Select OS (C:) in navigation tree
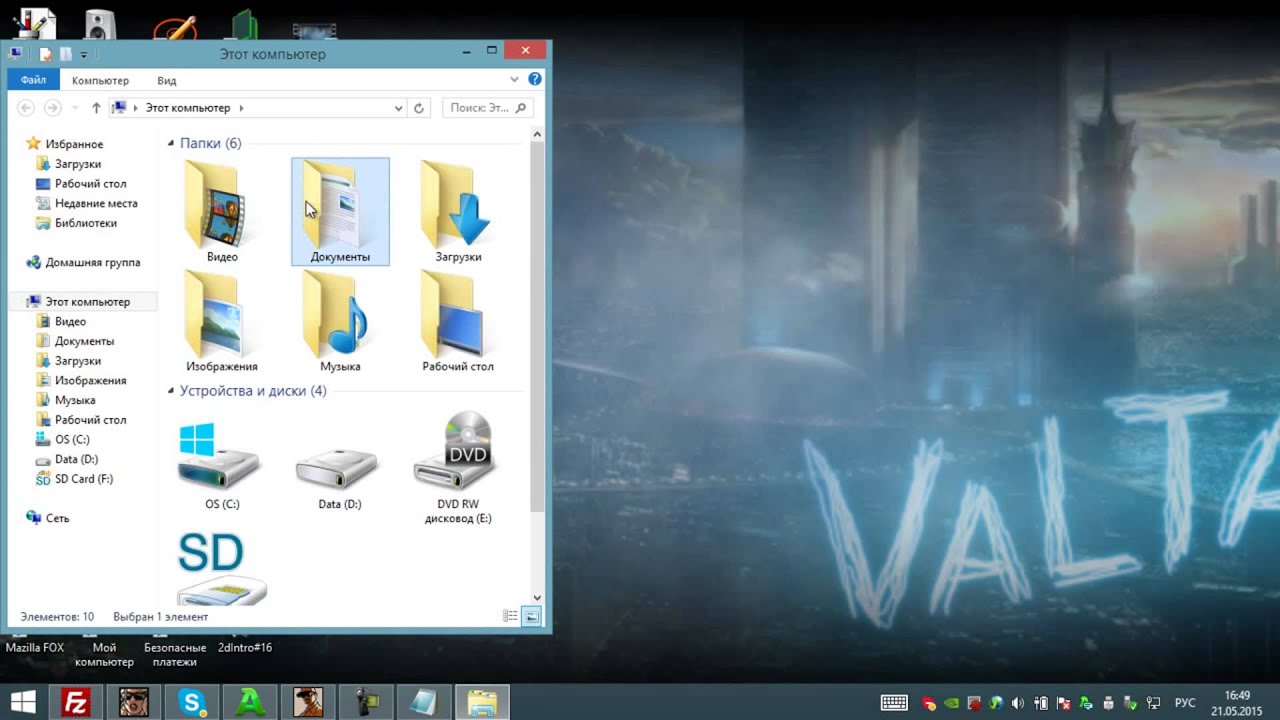 72,439
